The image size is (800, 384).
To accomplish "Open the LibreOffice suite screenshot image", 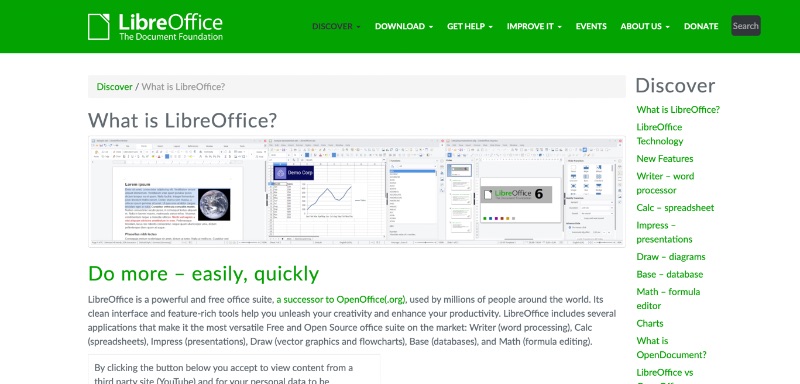I will (x=357, y=192).
